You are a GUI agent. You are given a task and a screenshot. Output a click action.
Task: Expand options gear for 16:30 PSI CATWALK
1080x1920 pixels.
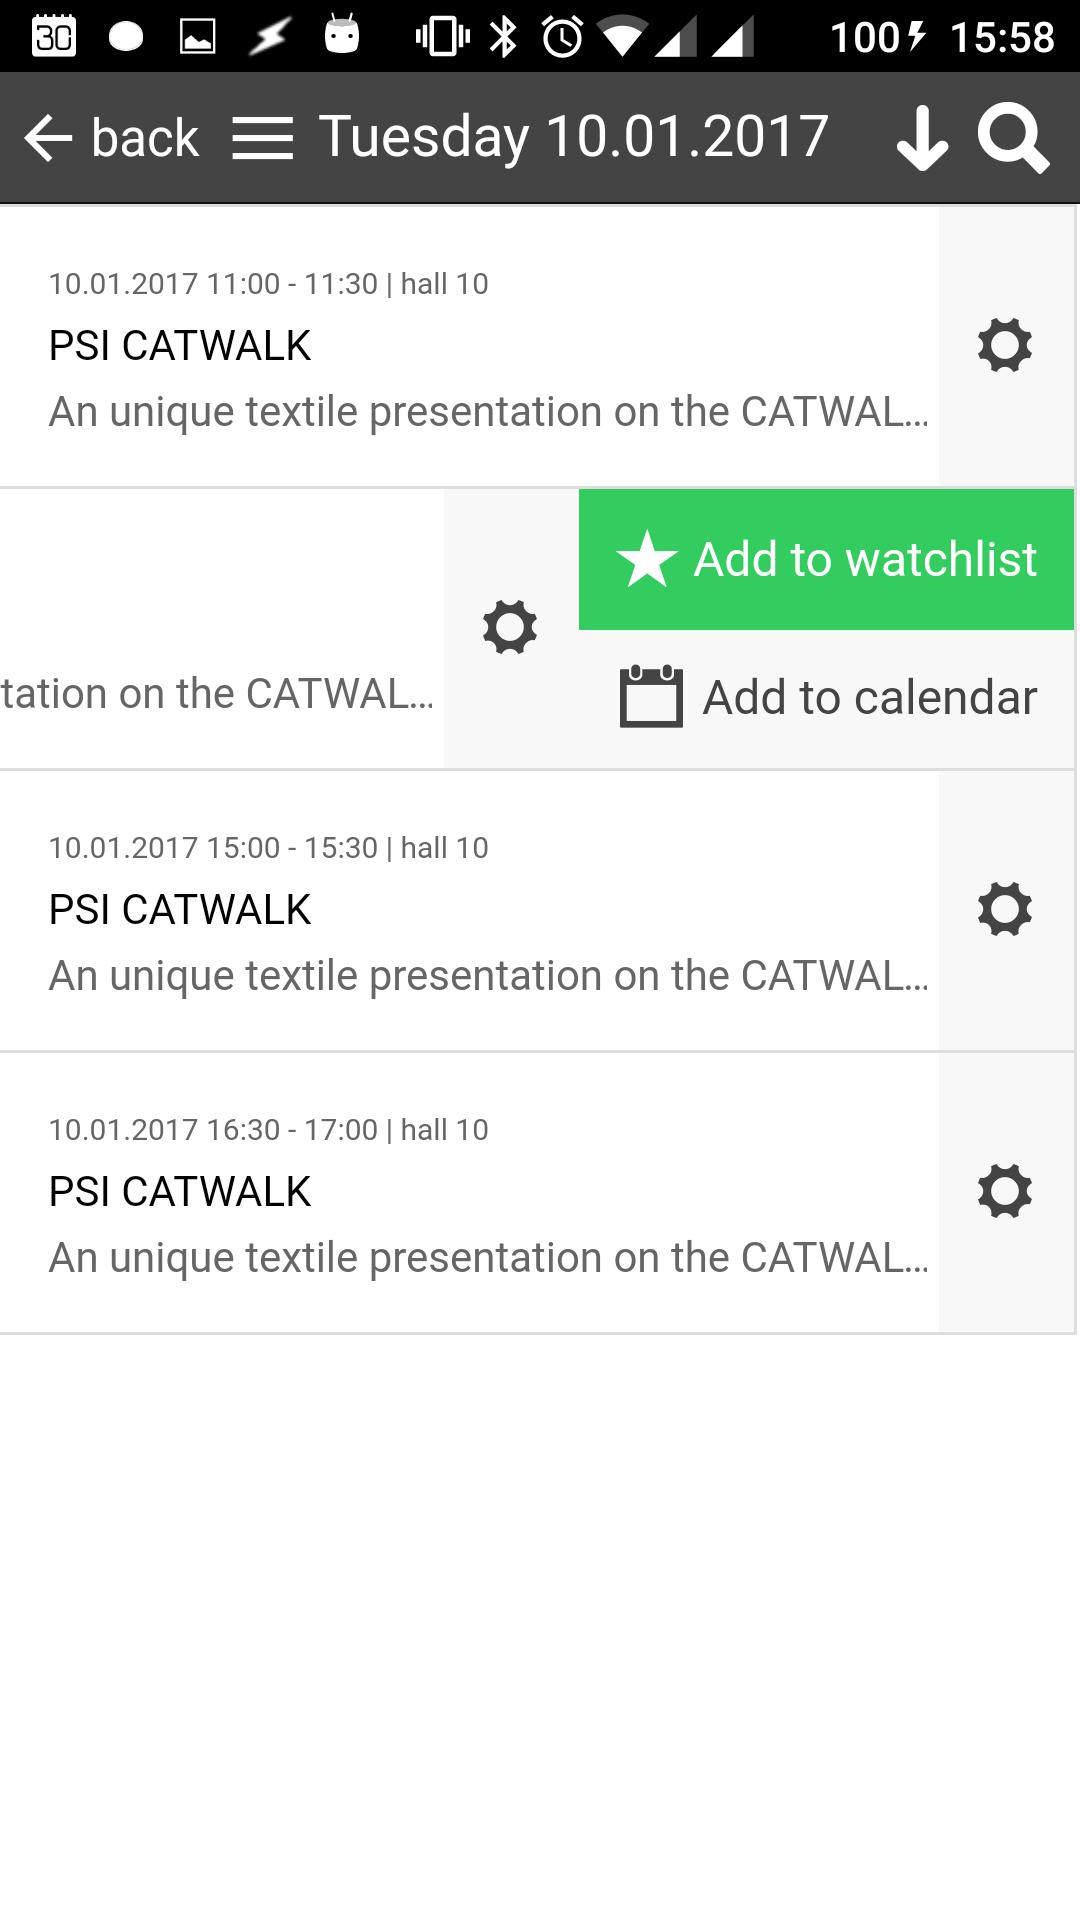pos(1005,1192)
